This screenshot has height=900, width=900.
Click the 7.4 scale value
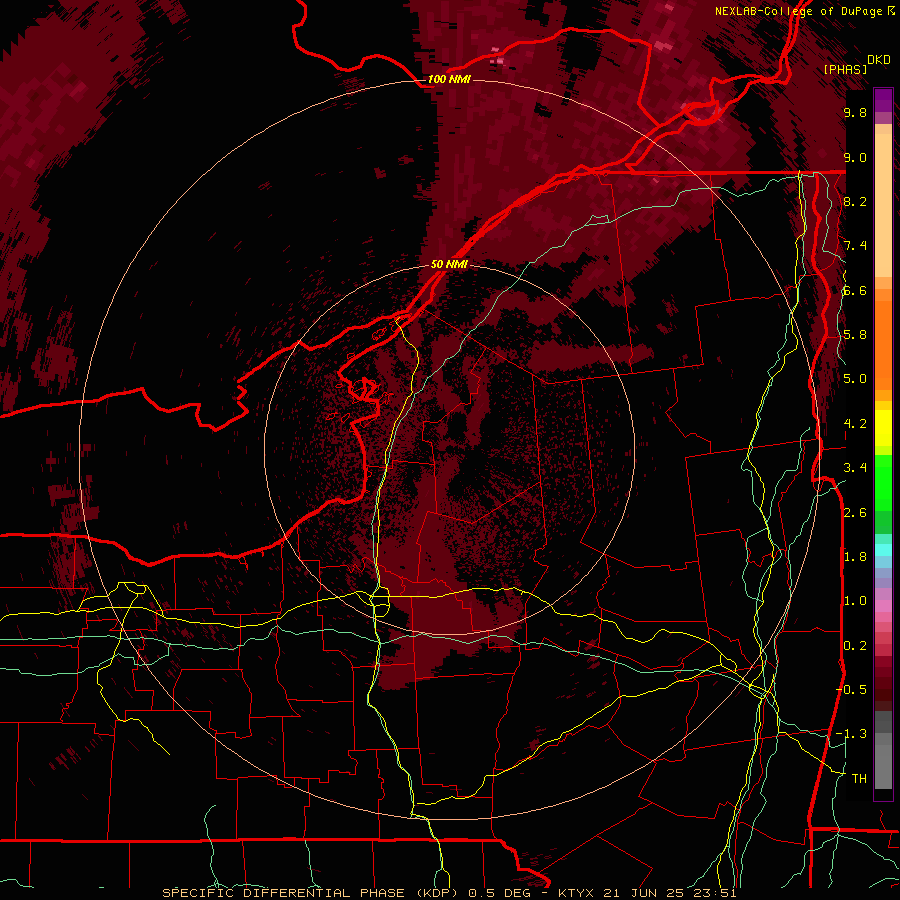(855, 246)
